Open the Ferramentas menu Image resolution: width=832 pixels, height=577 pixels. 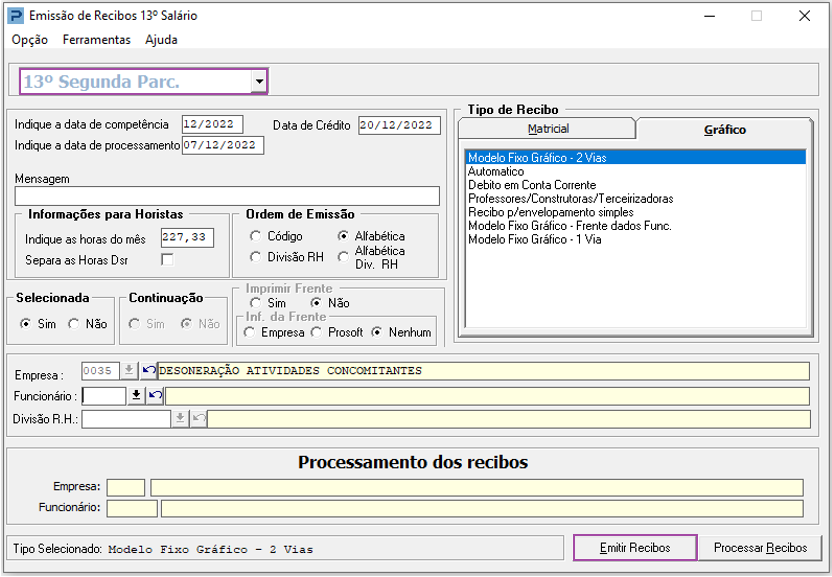point(96,40)
